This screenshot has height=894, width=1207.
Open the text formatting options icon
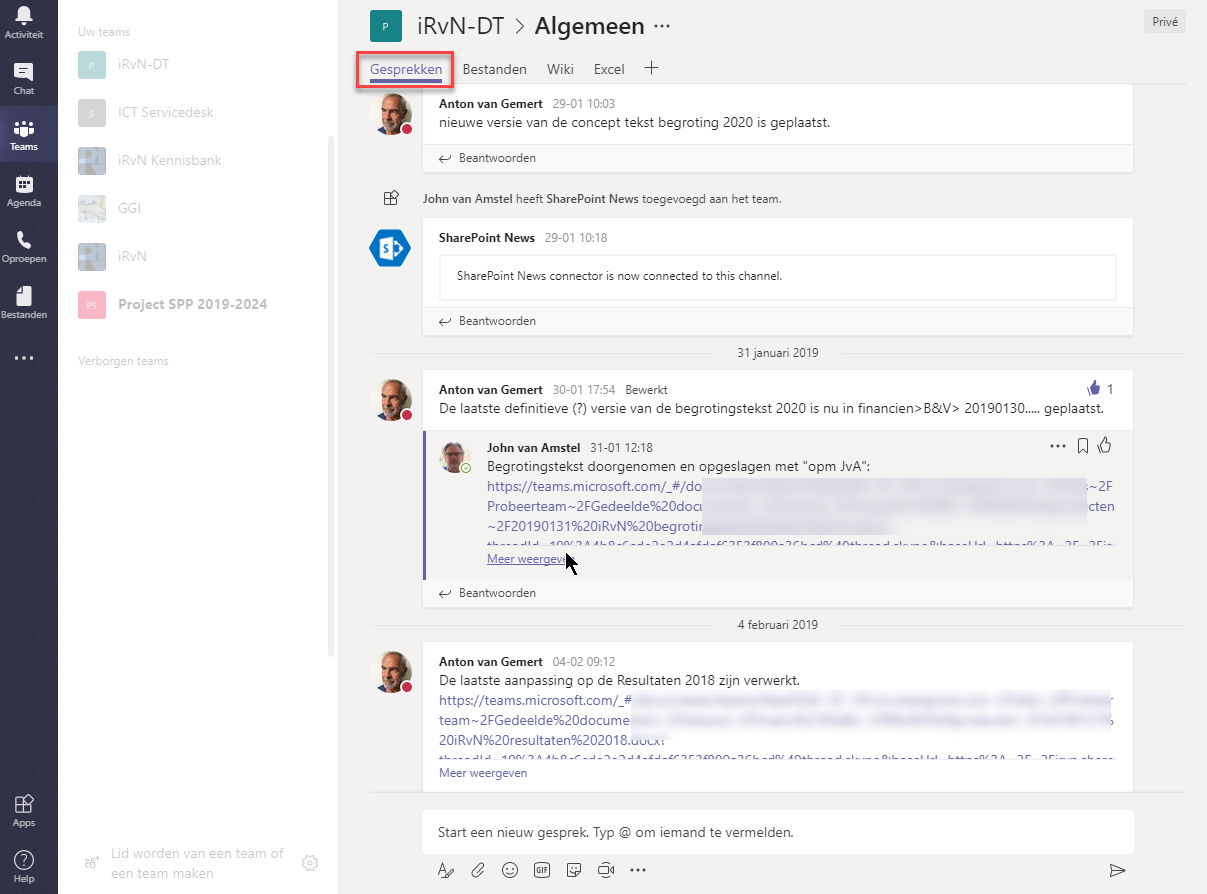tap(446, 870)
